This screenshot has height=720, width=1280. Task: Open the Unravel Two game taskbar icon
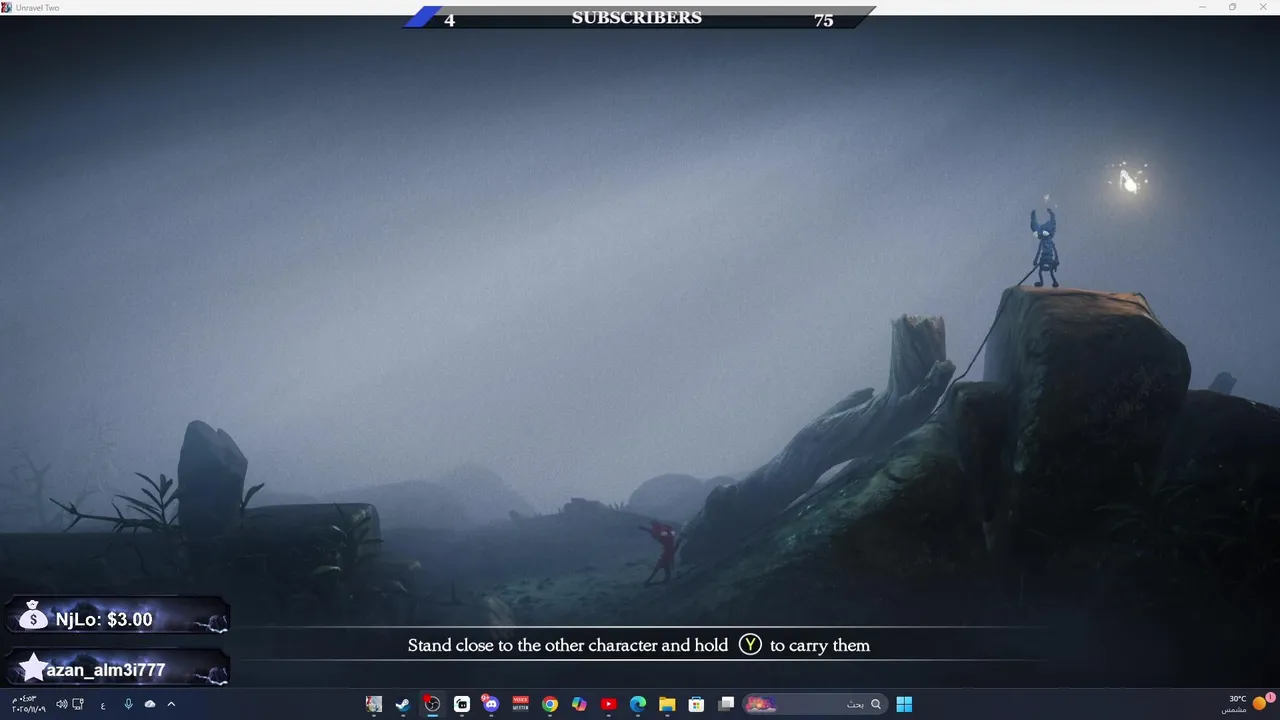pyautogui.click(x=373, y=704)
